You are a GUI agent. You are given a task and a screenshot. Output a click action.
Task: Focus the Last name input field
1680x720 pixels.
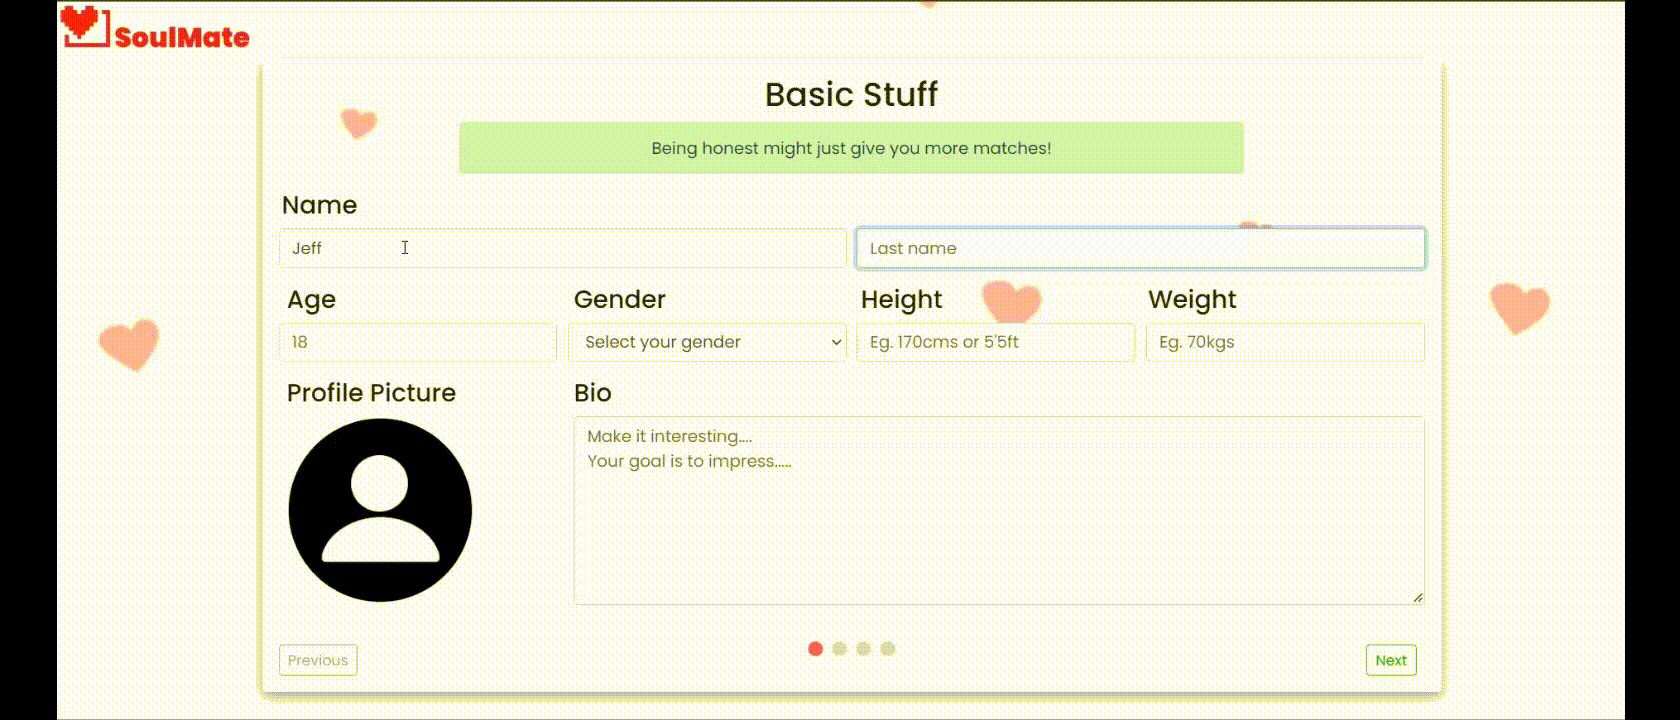coord(1140,248)
